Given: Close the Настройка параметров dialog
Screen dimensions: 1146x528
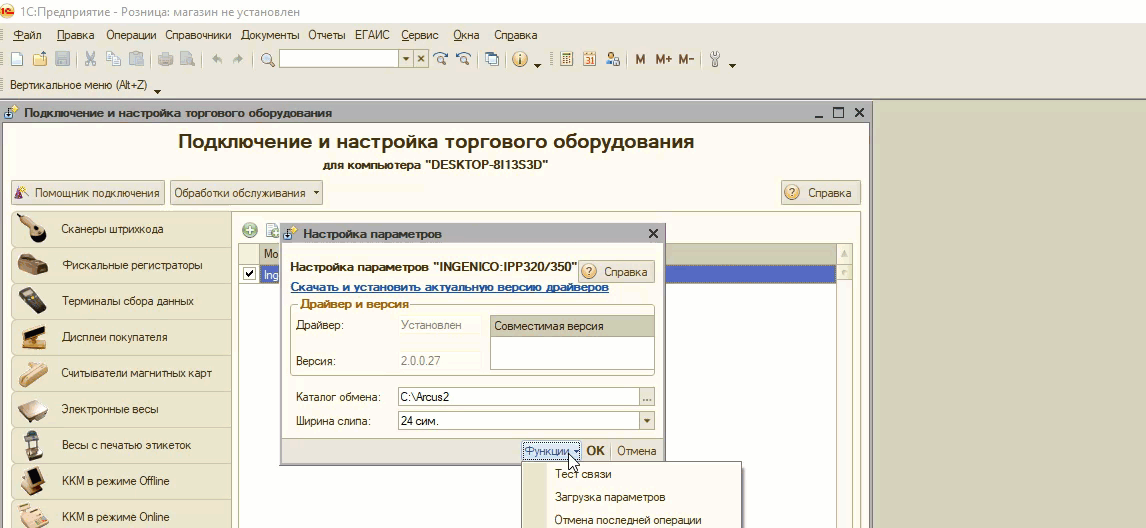Looking at the screenshot, I should tap(653, 234).
